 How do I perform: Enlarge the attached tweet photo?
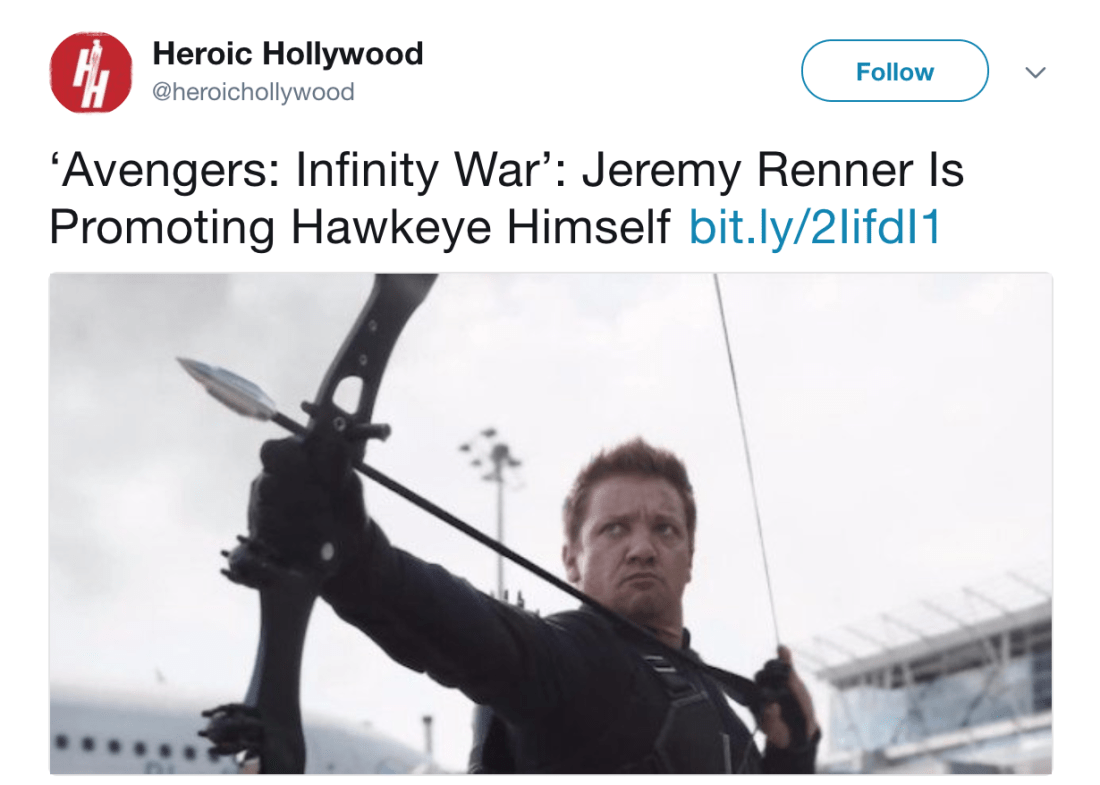[x=550, y=523]
